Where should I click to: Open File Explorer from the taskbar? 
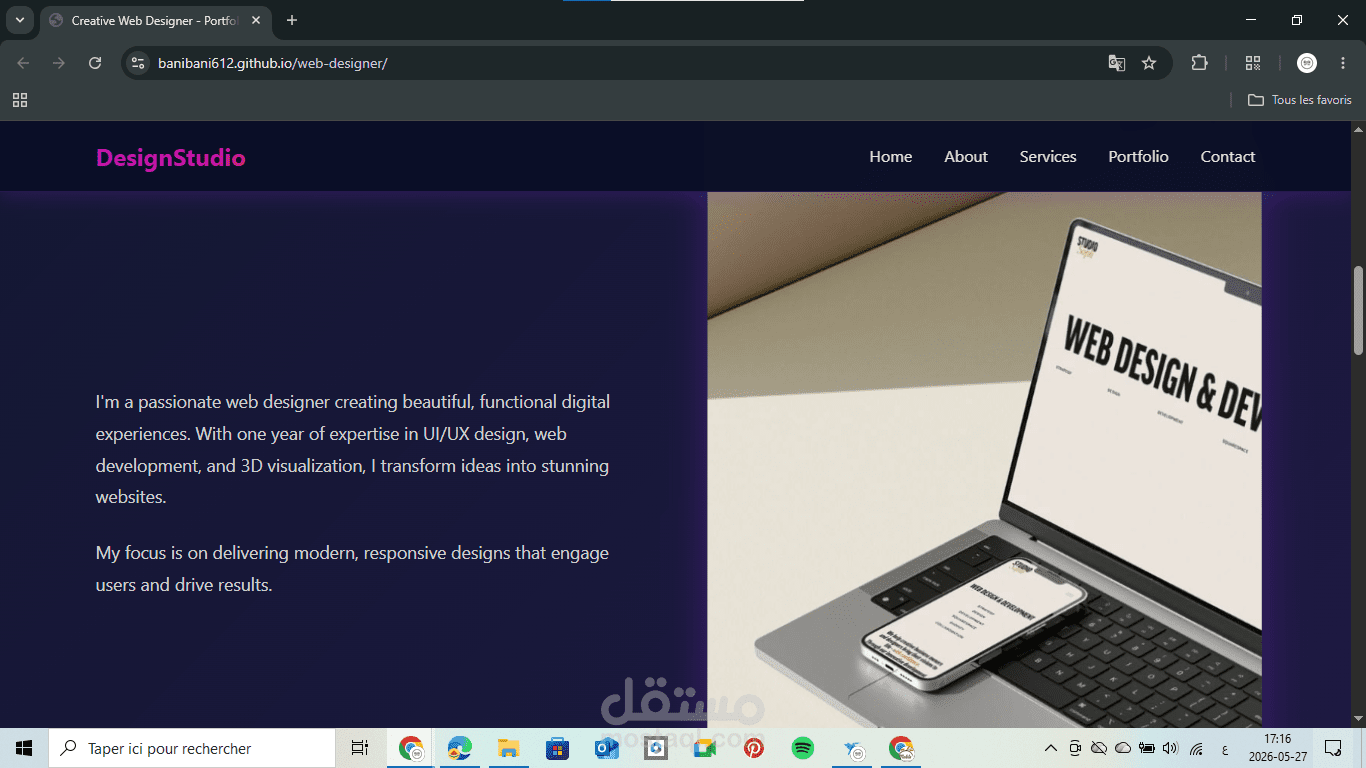point(508,748)
